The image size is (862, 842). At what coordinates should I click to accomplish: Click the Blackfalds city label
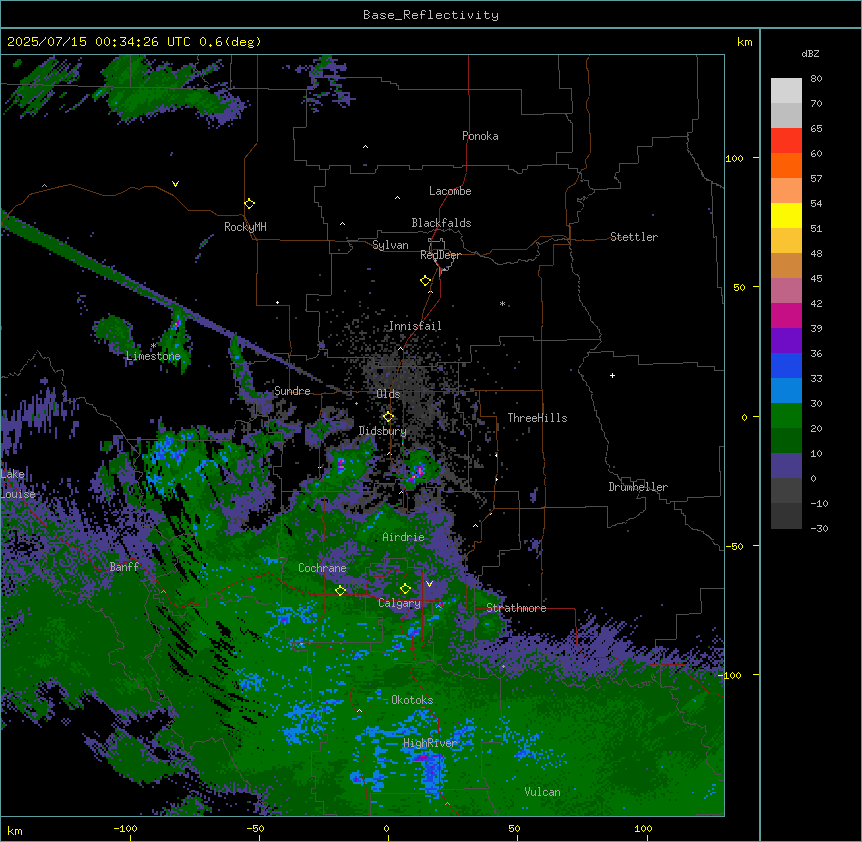(x=441, y=223)
